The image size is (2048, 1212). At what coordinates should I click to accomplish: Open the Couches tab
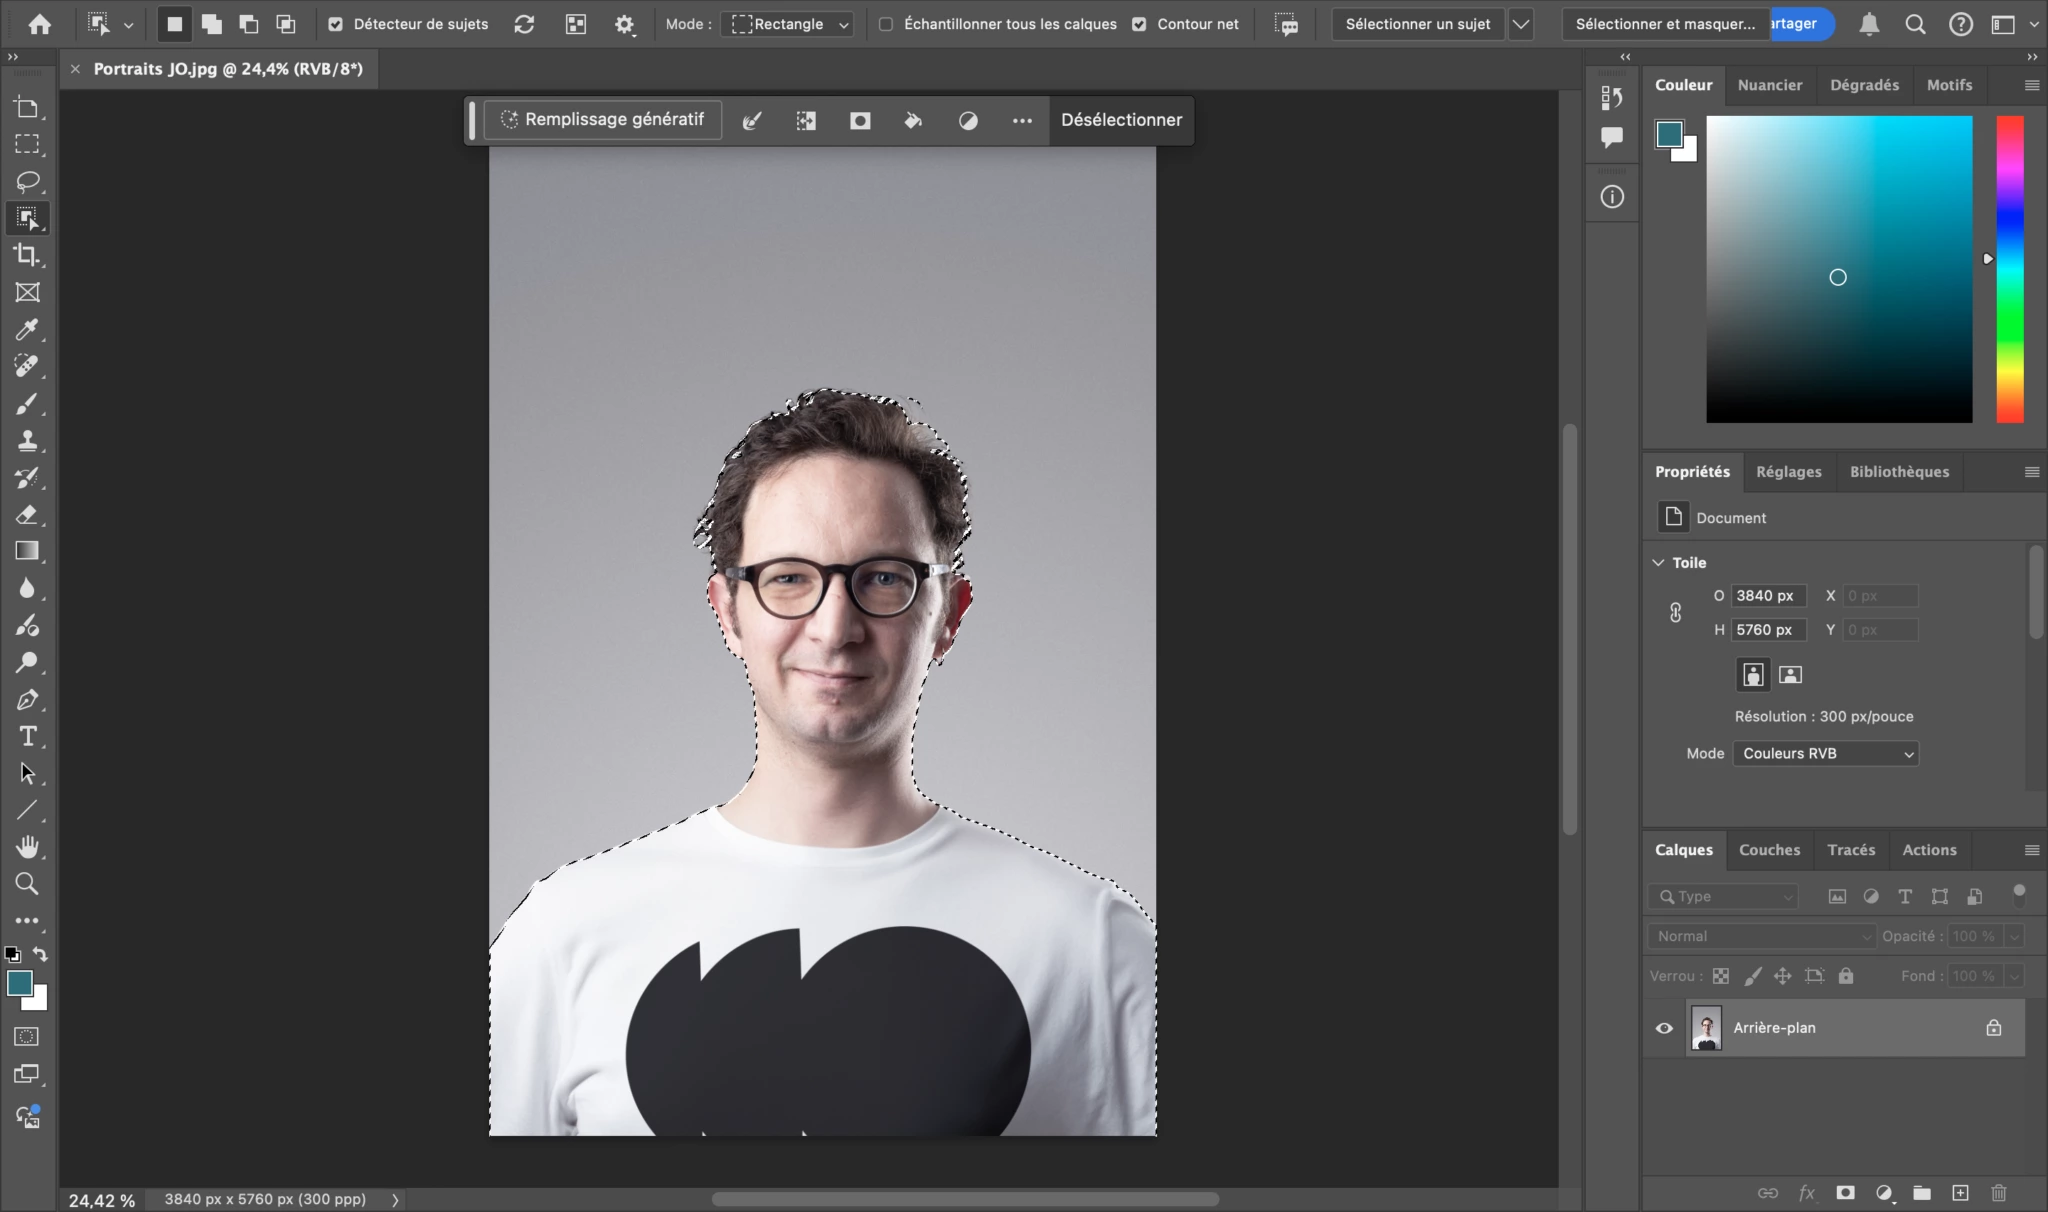pyautogui.click(x=1769, y=850)
